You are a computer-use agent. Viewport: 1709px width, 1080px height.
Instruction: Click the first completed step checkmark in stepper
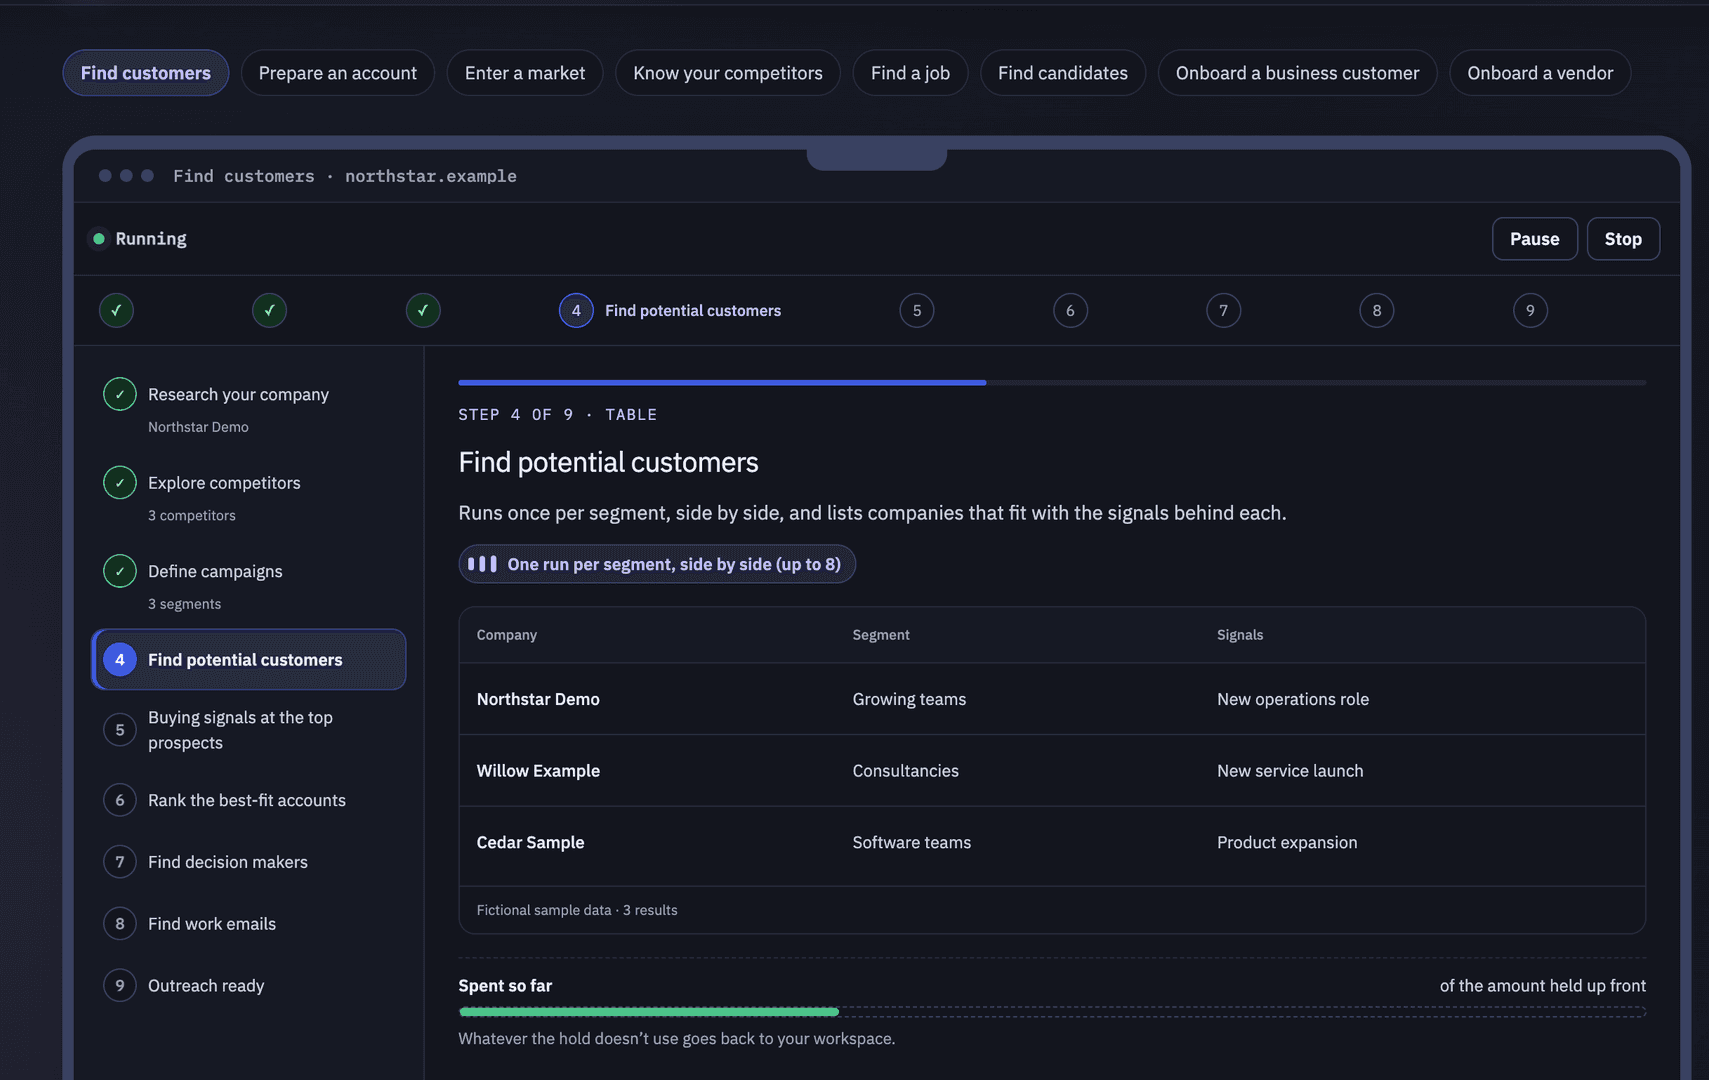click(116, 310)
